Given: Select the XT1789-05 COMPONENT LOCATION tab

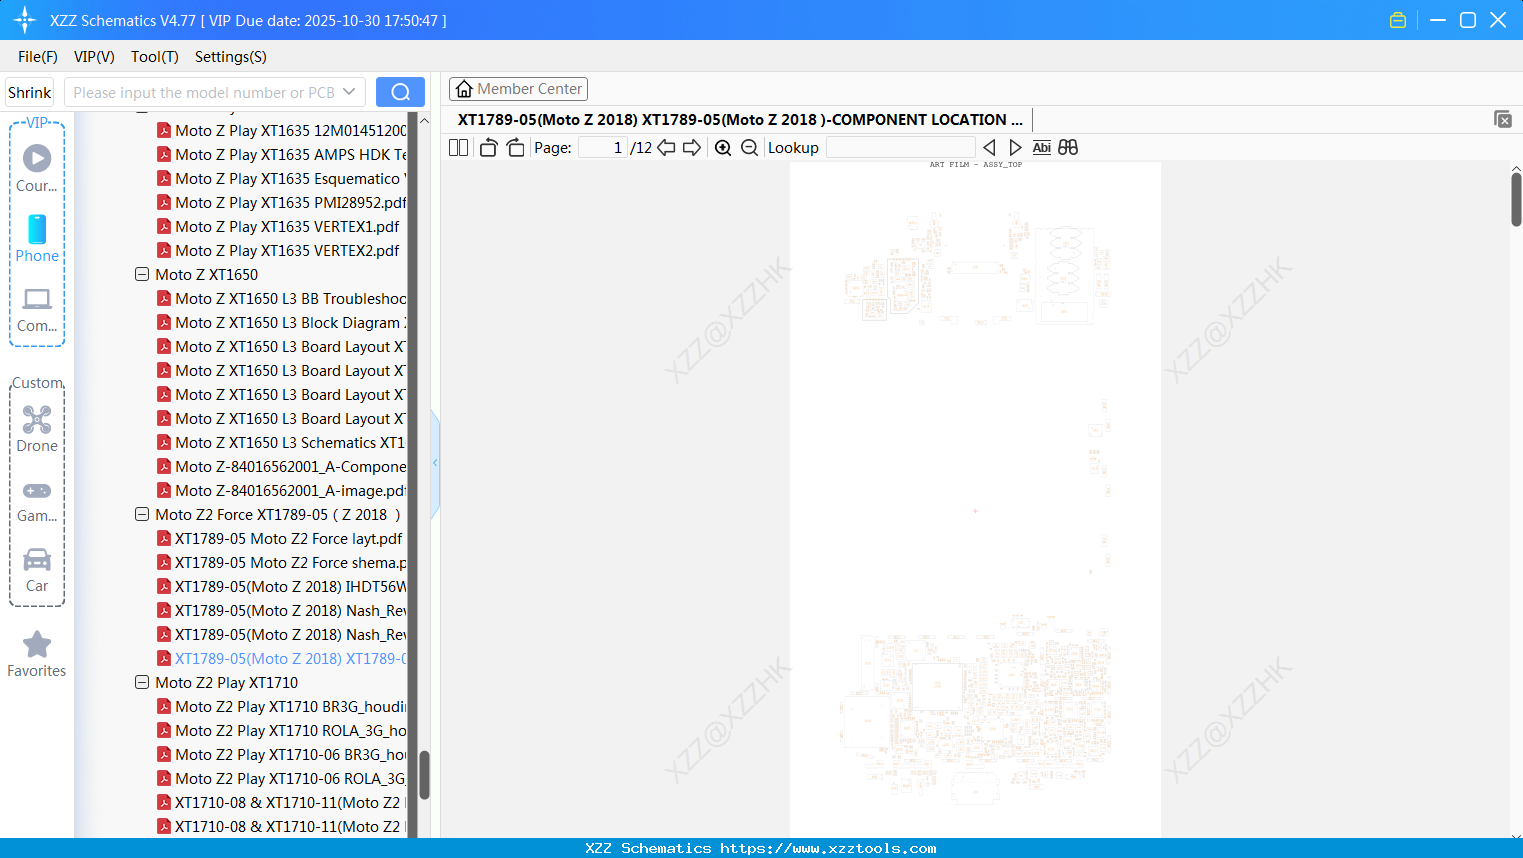Looking at the screenshot, I should pos(740,119).
